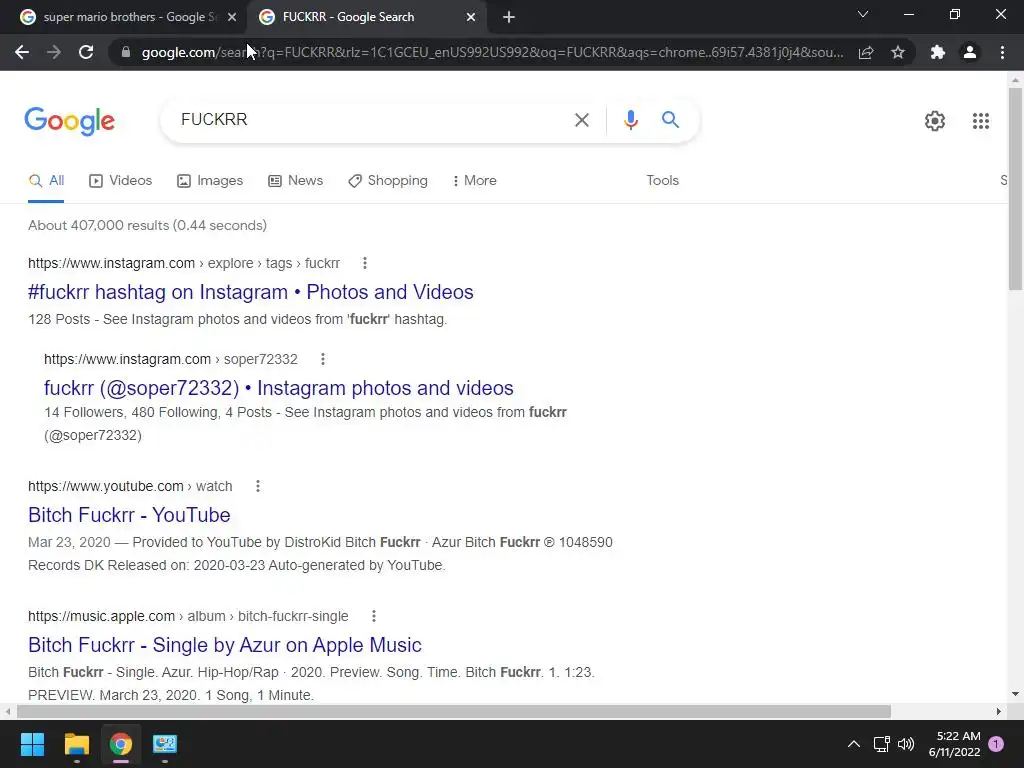
Task: Switch to Shopping results
Action: tap(388, 181)
